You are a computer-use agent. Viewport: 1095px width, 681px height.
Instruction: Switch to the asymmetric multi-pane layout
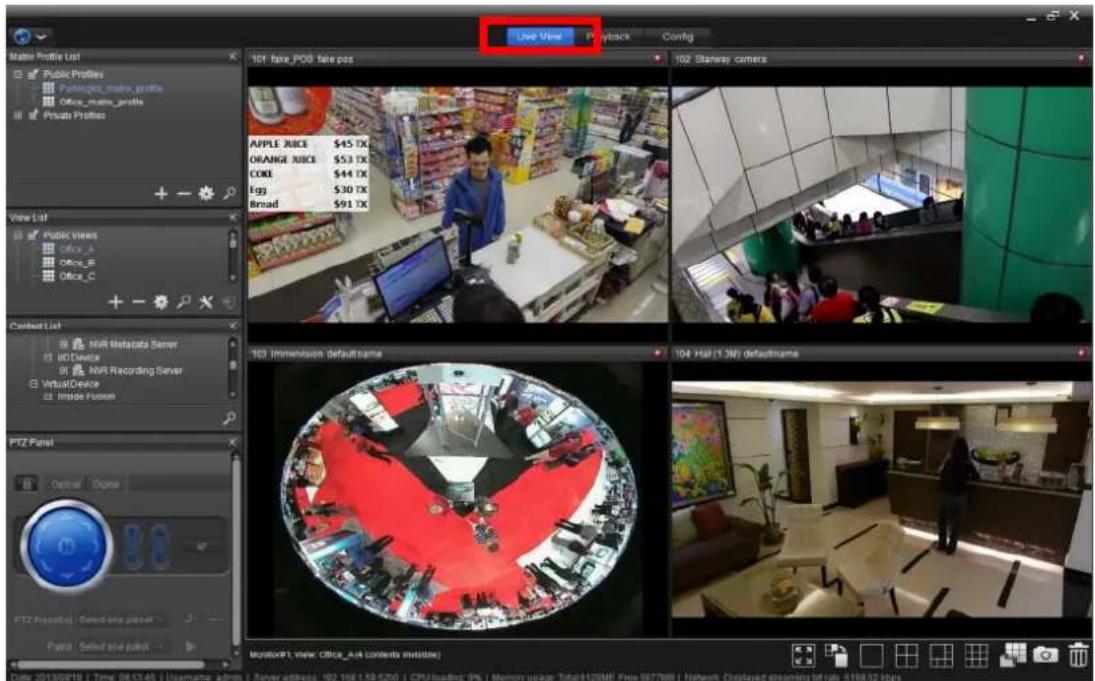941,655
